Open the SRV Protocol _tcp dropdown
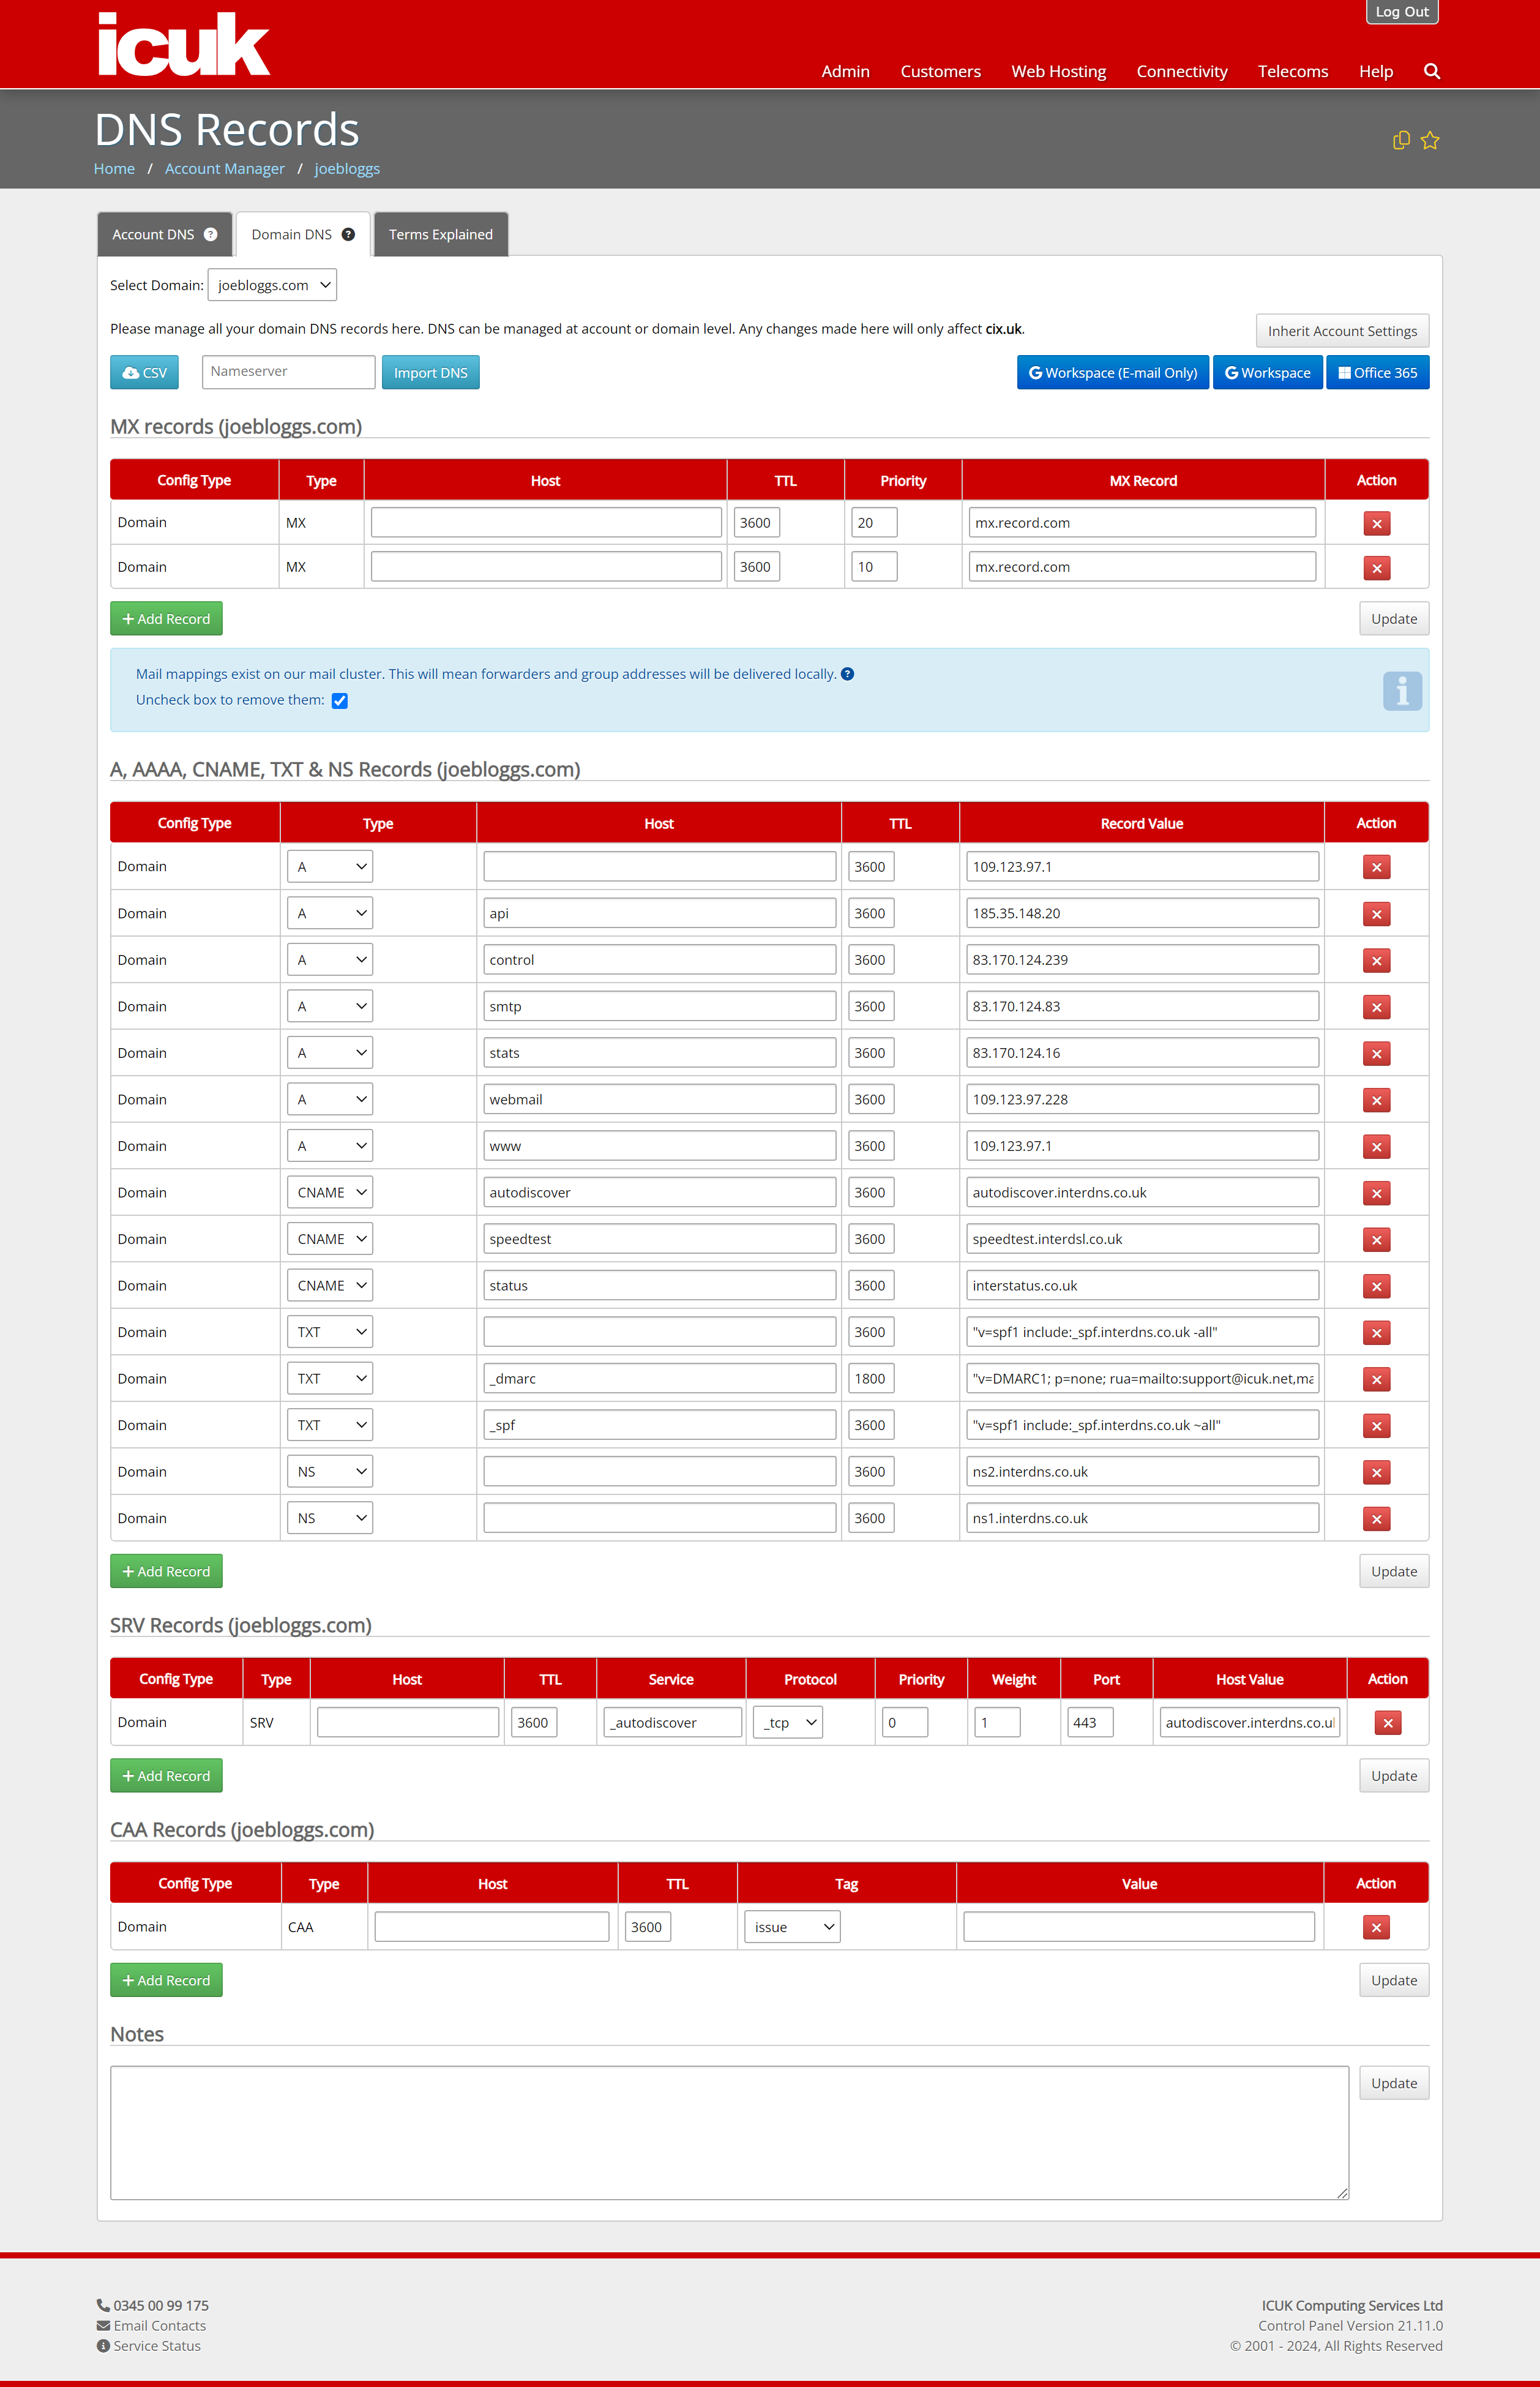 (788, 1722)
